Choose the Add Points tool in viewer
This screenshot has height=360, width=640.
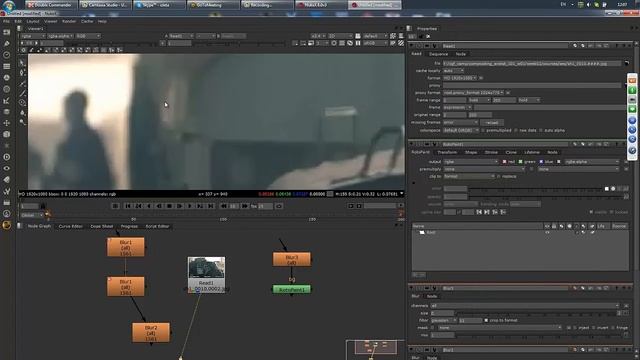pos(22,73)
